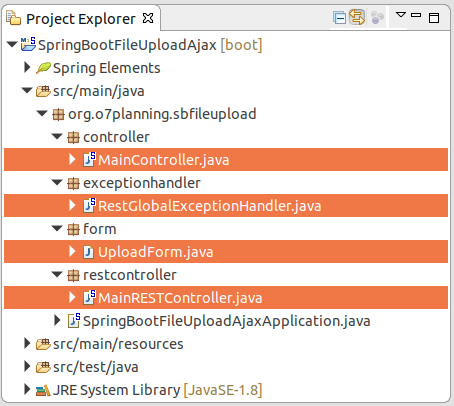Click the org.o7planning.sbfileupload package icon

pos(58,114)
